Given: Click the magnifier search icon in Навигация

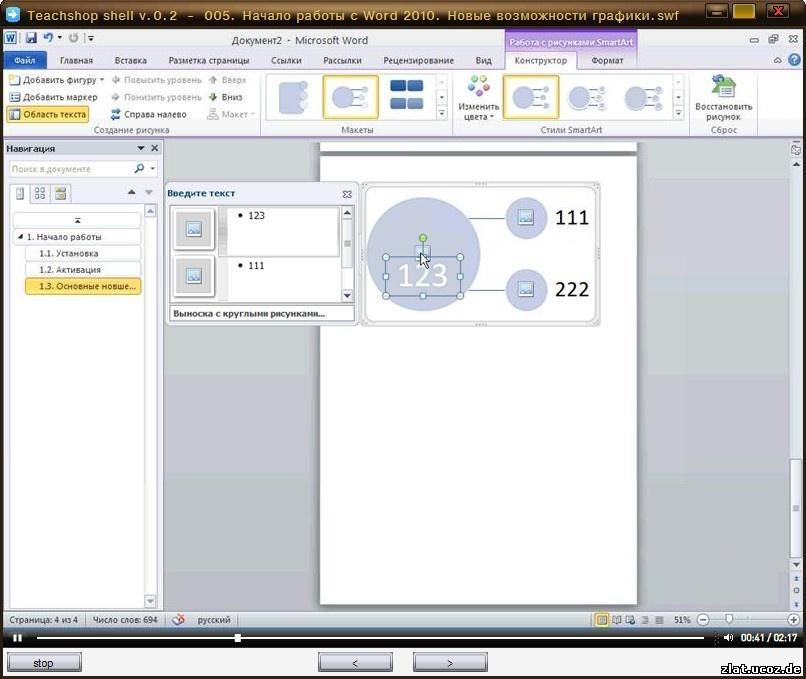Looking at the screenshot, I should tap(139, 169).
